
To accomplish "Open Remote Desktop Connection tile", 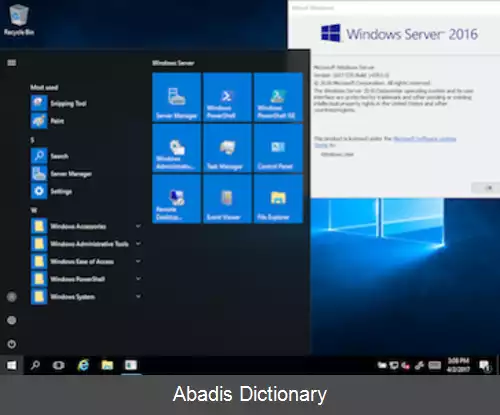I will click(177, 199).
